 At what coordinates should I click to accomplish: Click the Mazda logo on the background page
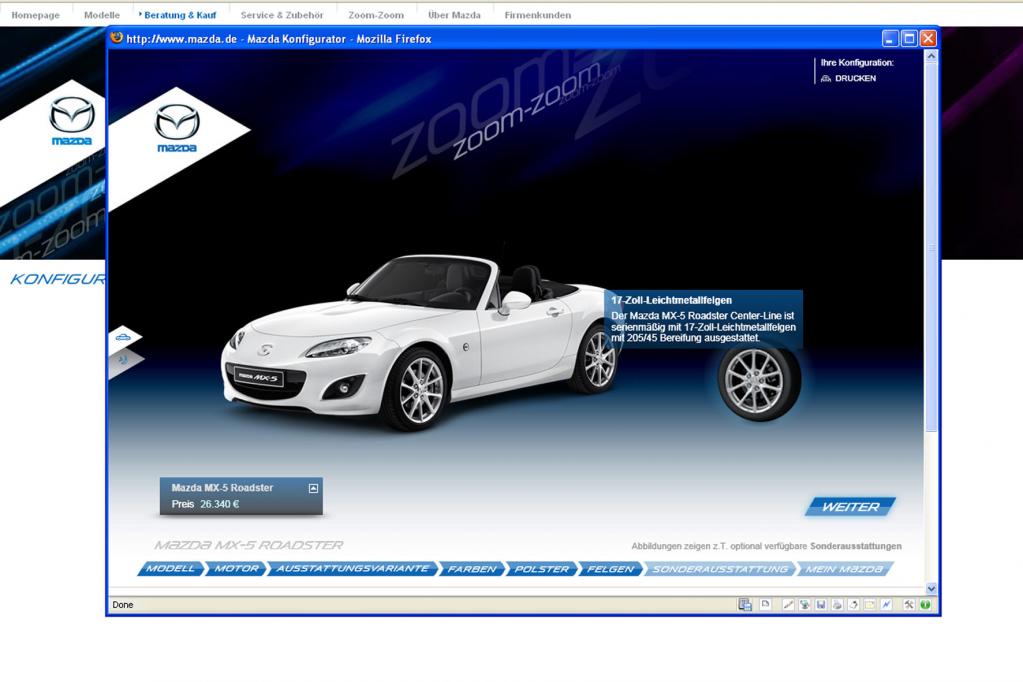click(72, 121)
